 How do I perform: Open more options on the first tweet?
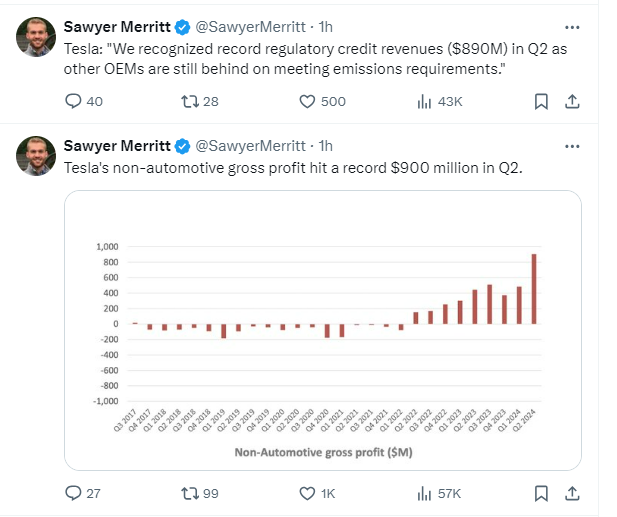572,27
